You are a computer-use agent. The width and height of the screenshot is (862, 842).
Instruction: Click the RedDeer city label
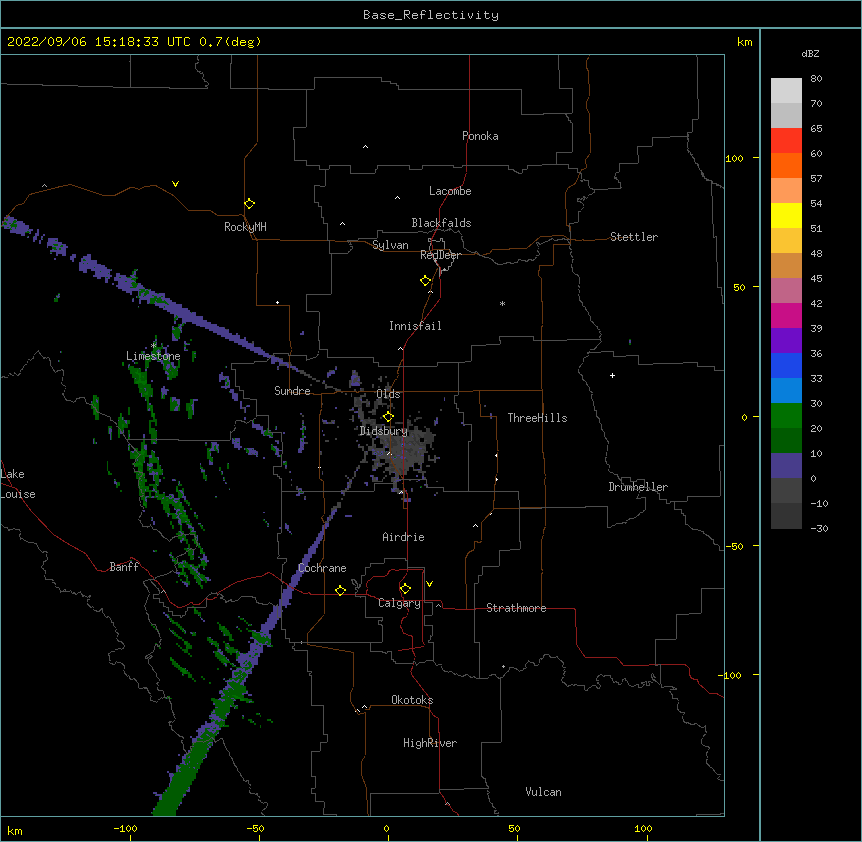tap(440, 255)
